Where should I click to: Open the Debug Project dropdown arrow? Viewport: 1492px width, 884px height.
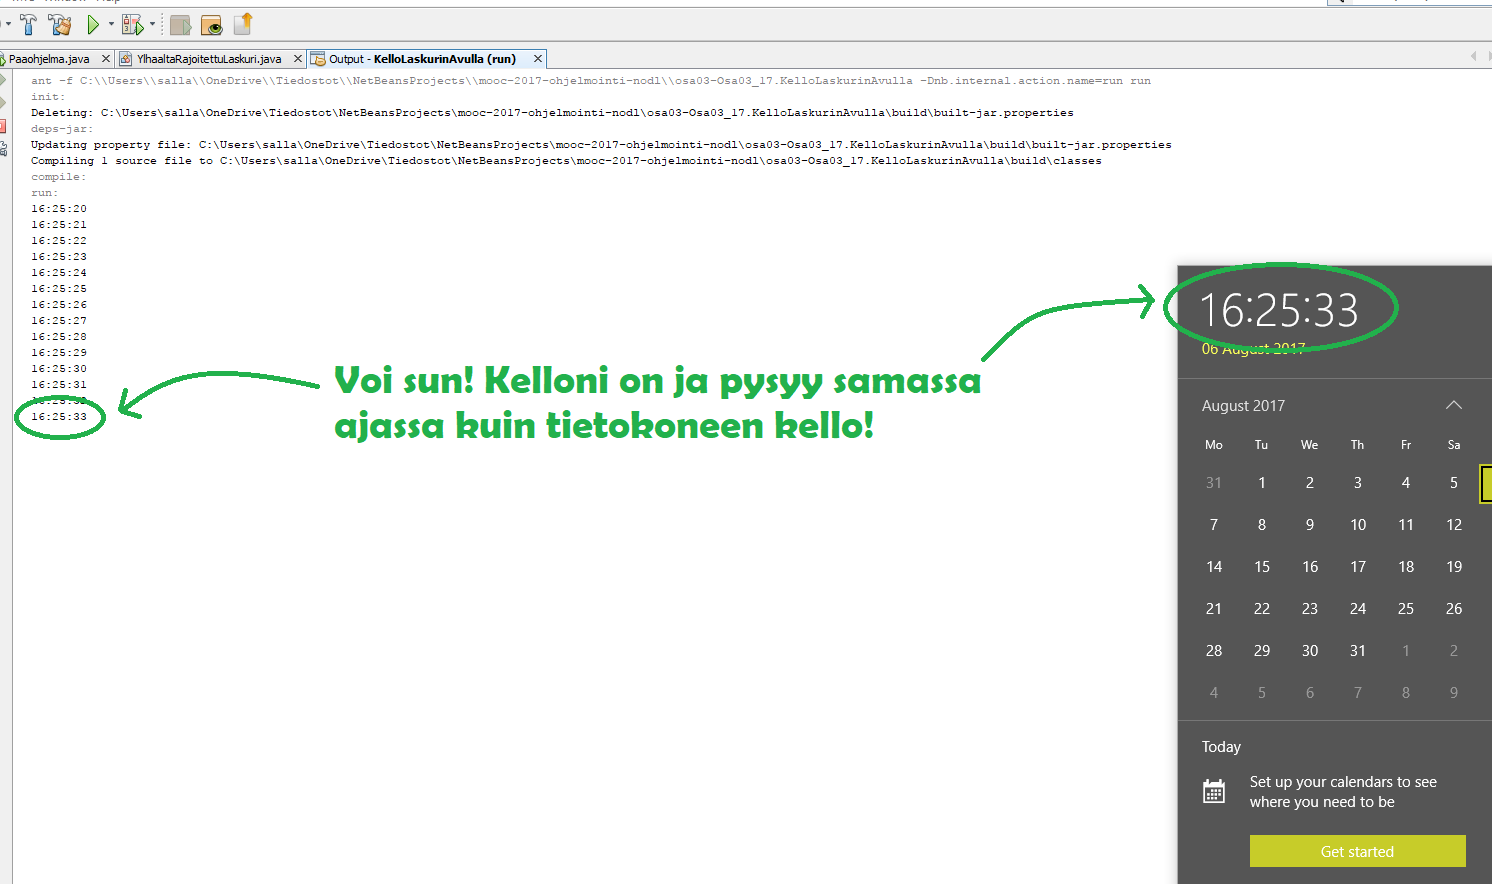coord(152,24)
